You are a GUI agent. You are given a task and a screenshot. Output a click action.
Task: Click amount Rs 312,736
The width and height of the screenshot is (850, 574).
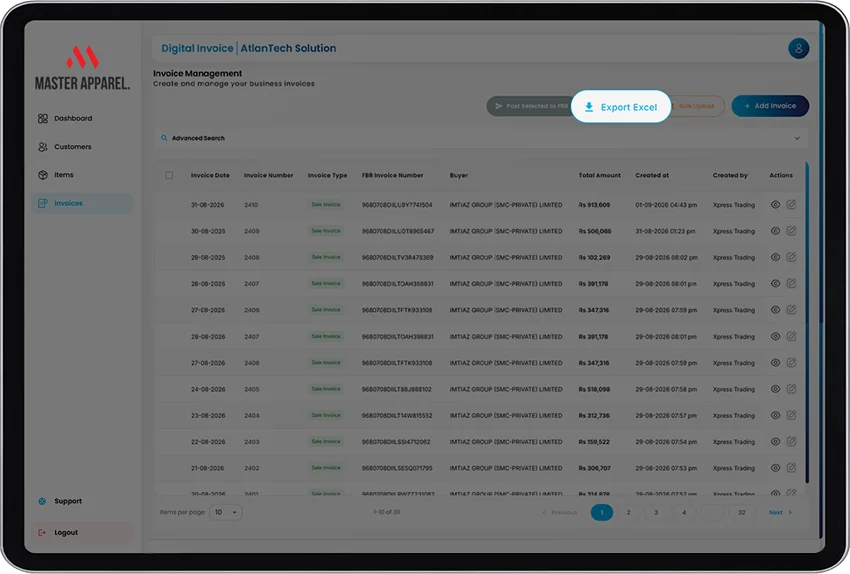[594, 416]
